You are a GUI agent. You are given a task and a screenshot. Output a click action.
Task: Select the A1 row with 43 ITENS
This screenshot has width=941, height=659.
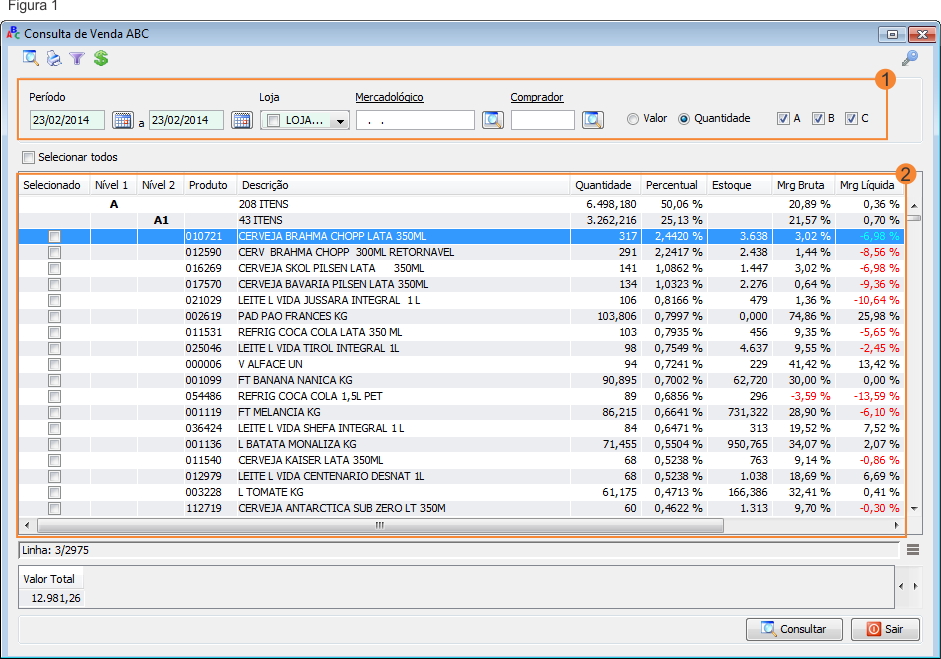[461, 220]
